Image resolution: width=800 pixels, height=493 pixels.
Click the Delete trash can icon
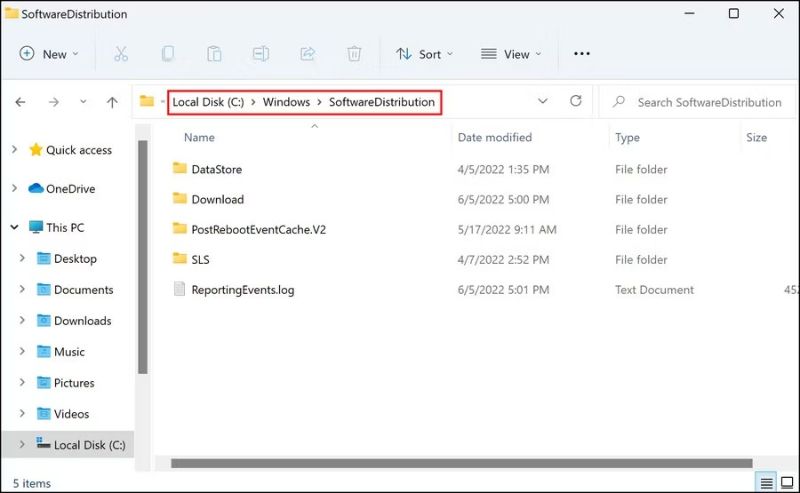(x=354, y=54)
